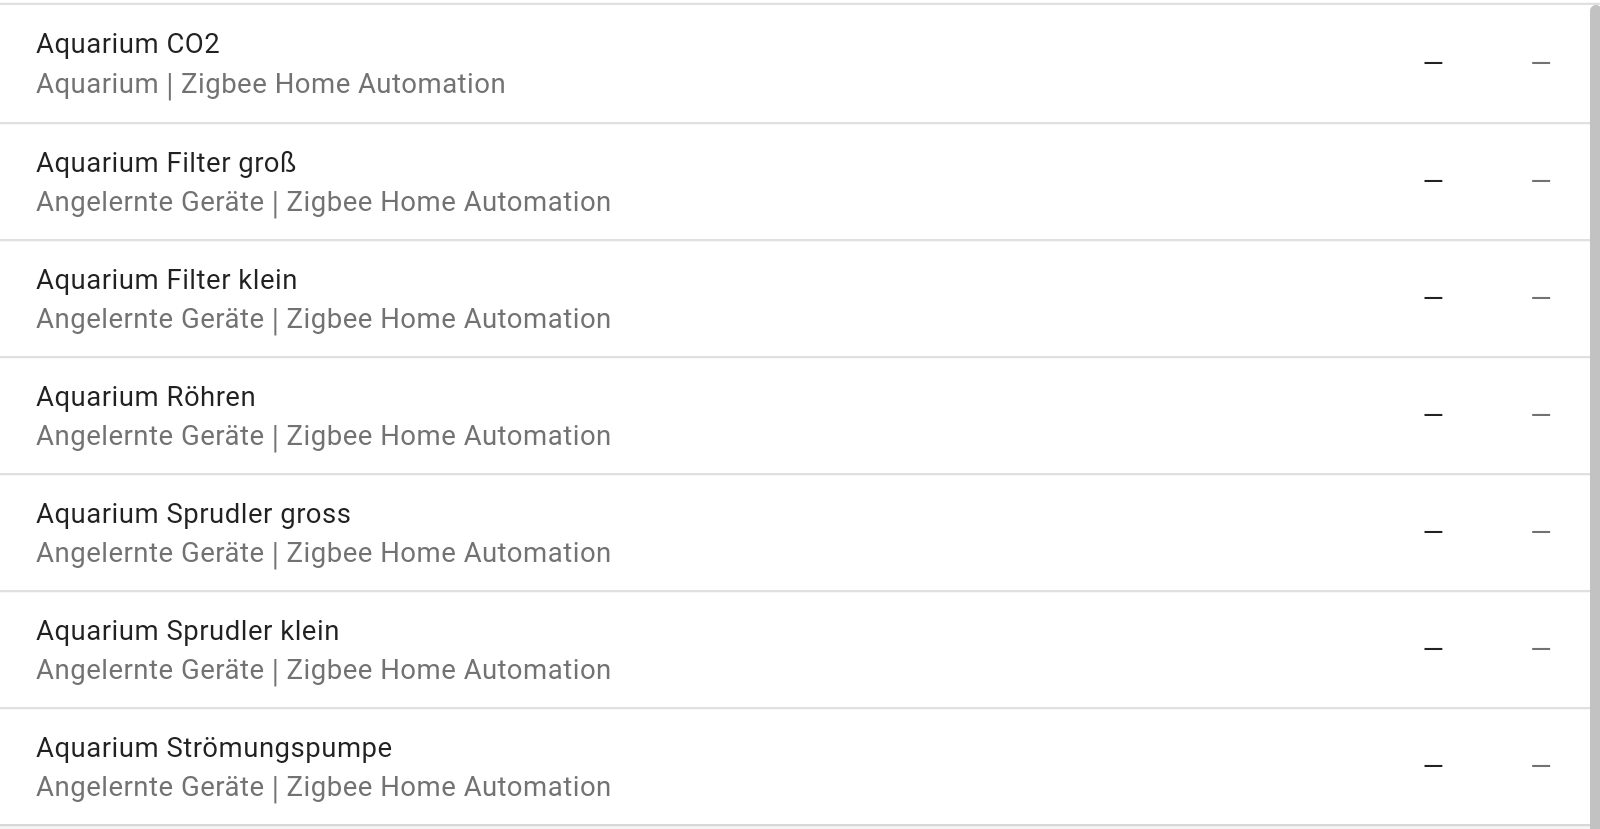Image resolution: width=1600 pixels, height=829 pixels.
Task: Open the Aquarium CO2 entity row
Action: click(794, 64)
